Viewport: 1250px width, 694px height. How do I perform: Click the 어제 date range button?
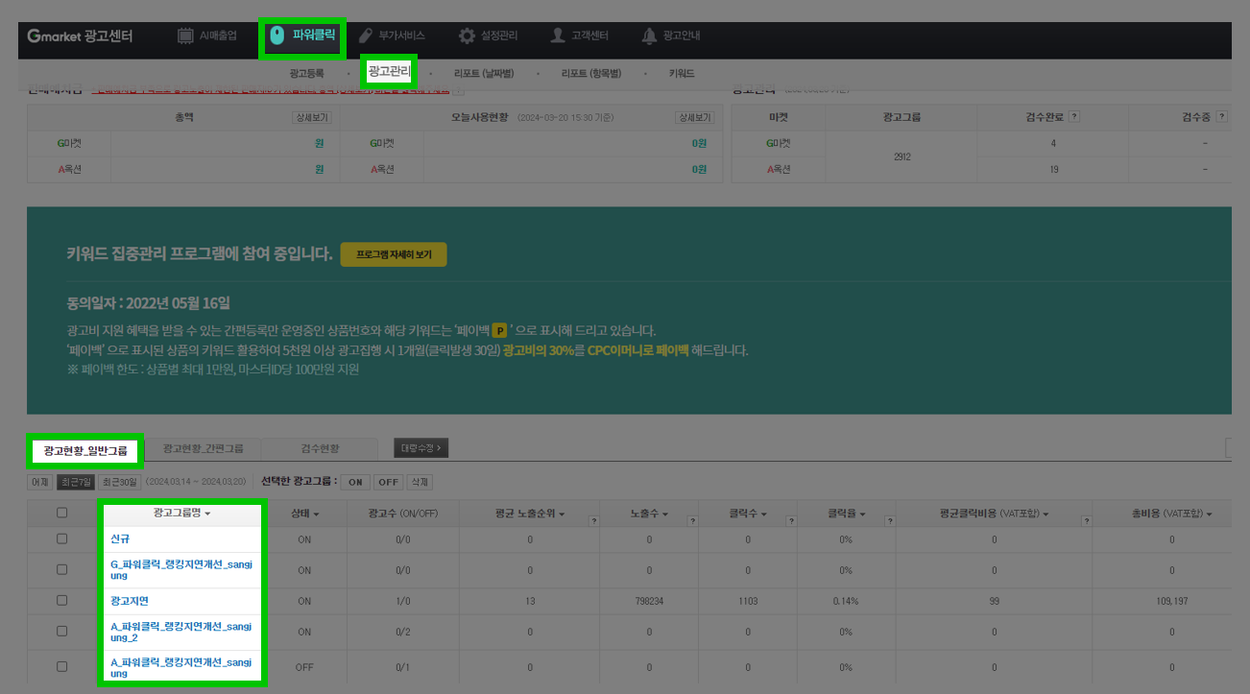point(40,482)
